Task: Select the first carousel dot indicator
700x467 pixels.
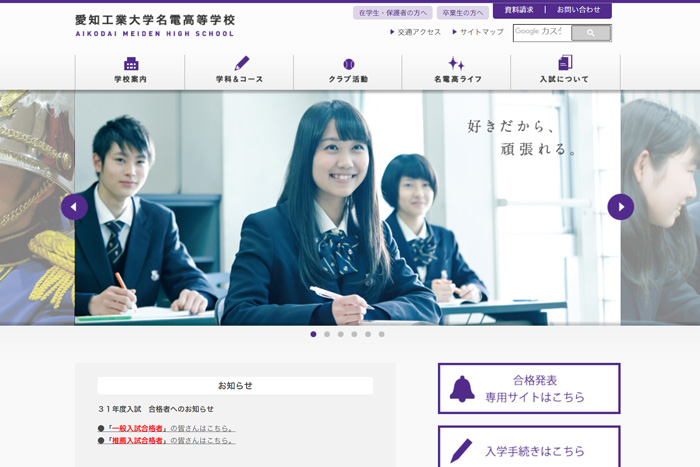Action: pyautogui.click(x=313, y=334)
